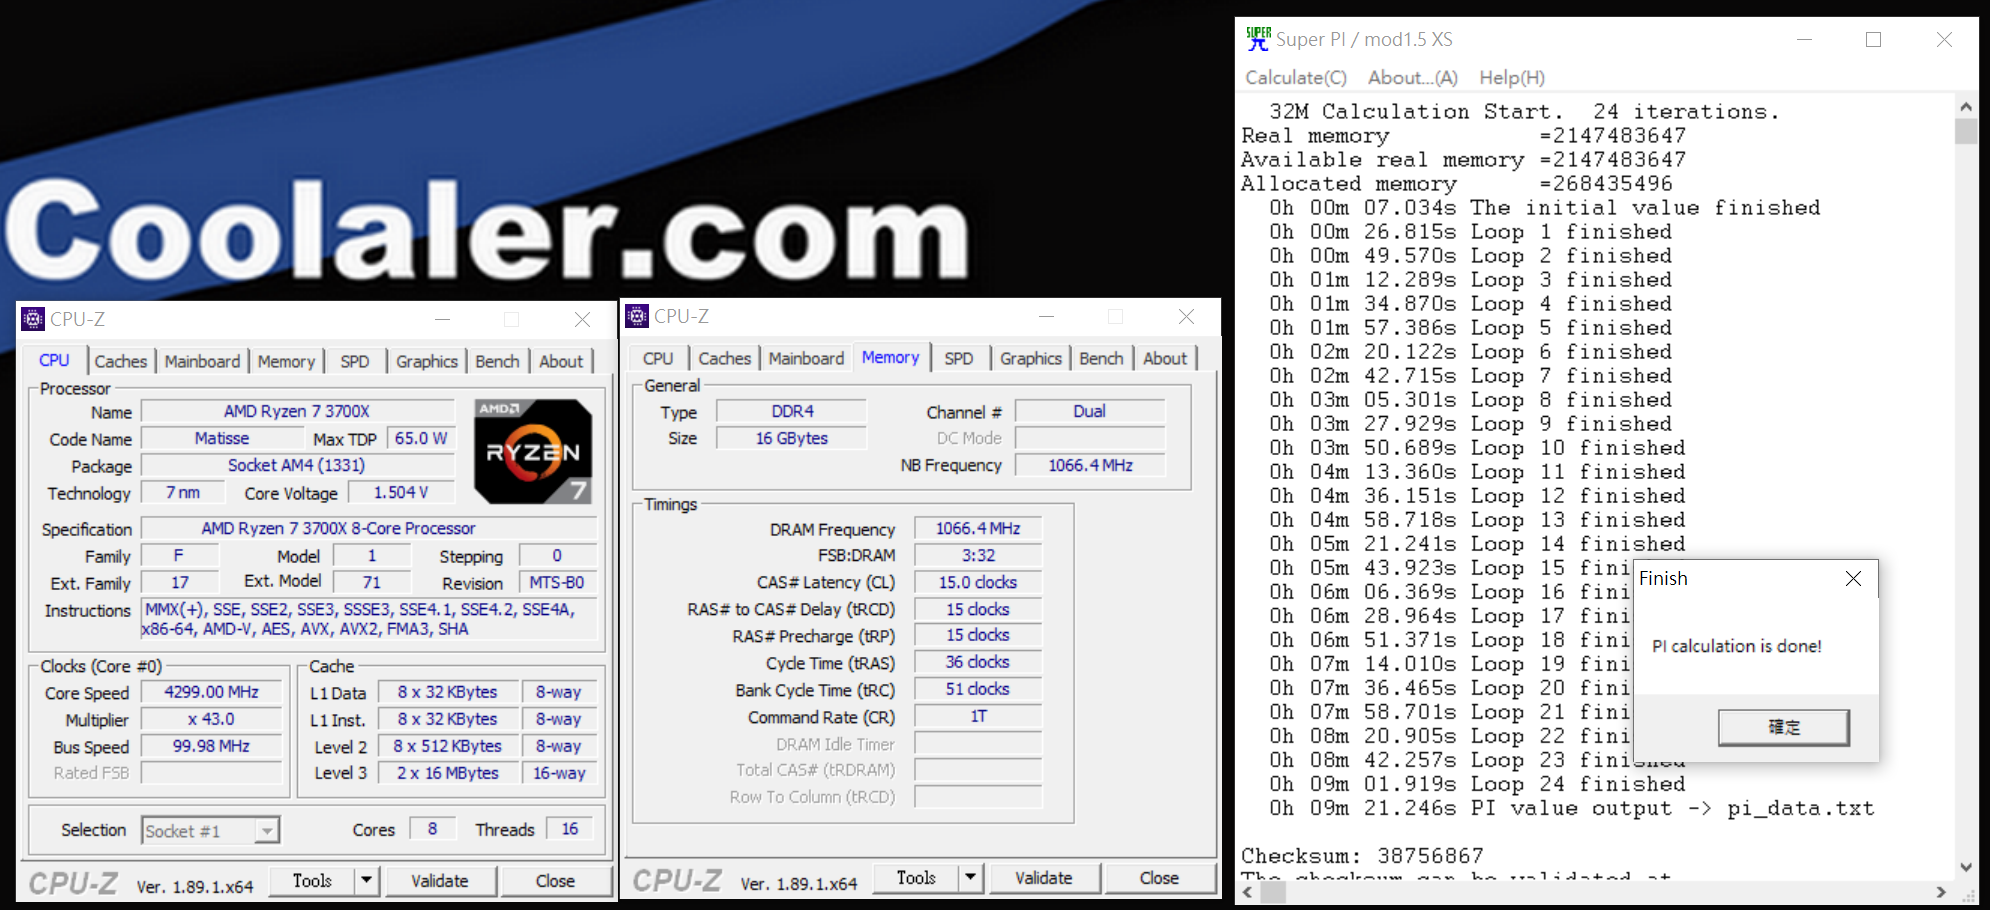Image resolution: width=1990 pixels, height=910 pixels.
Task: Click the Core Voltage value 1.504 V
Action: (x=401, y=492)
